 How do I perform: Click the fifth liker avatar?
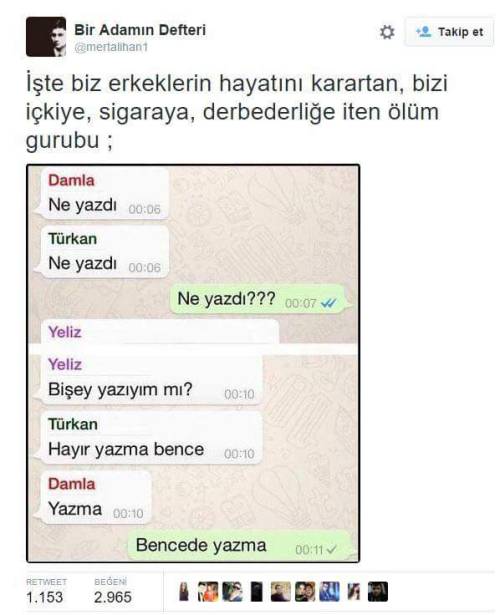point(281,591)
